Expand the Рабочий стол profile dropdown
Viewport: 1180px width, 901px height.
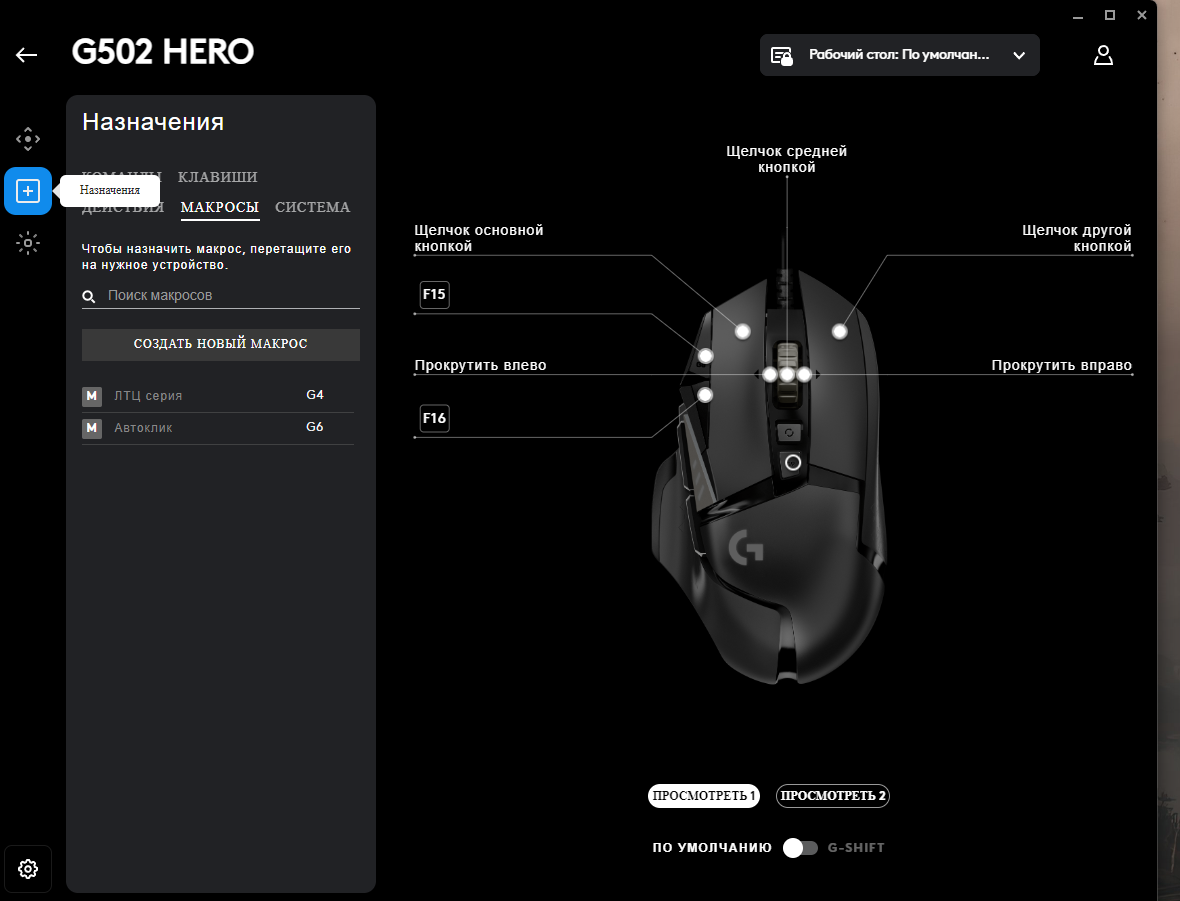pyautogui.click(x=1019, y=56)
